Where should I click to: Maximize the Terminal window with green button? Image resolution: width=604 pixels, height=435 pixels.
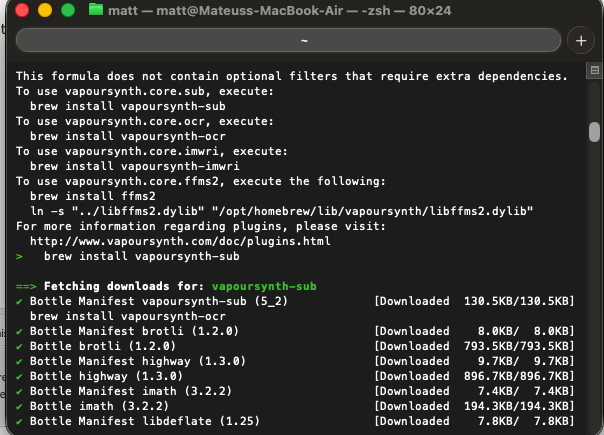[68, 11]
